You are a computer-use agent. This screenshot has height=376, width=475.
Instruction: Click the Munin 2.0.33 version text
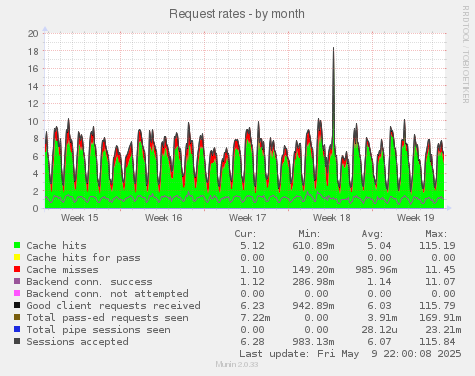pyautogui.click(x=237, y=364)
